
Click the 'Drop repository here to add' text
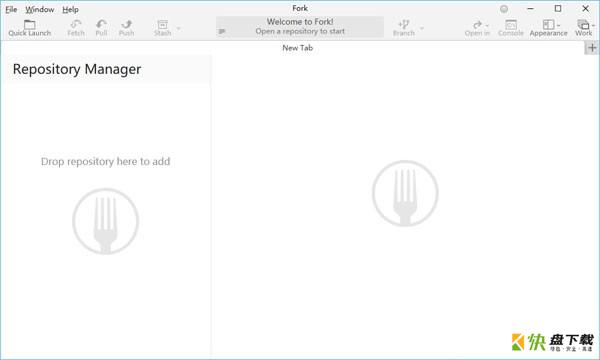(x=106, y=161)
